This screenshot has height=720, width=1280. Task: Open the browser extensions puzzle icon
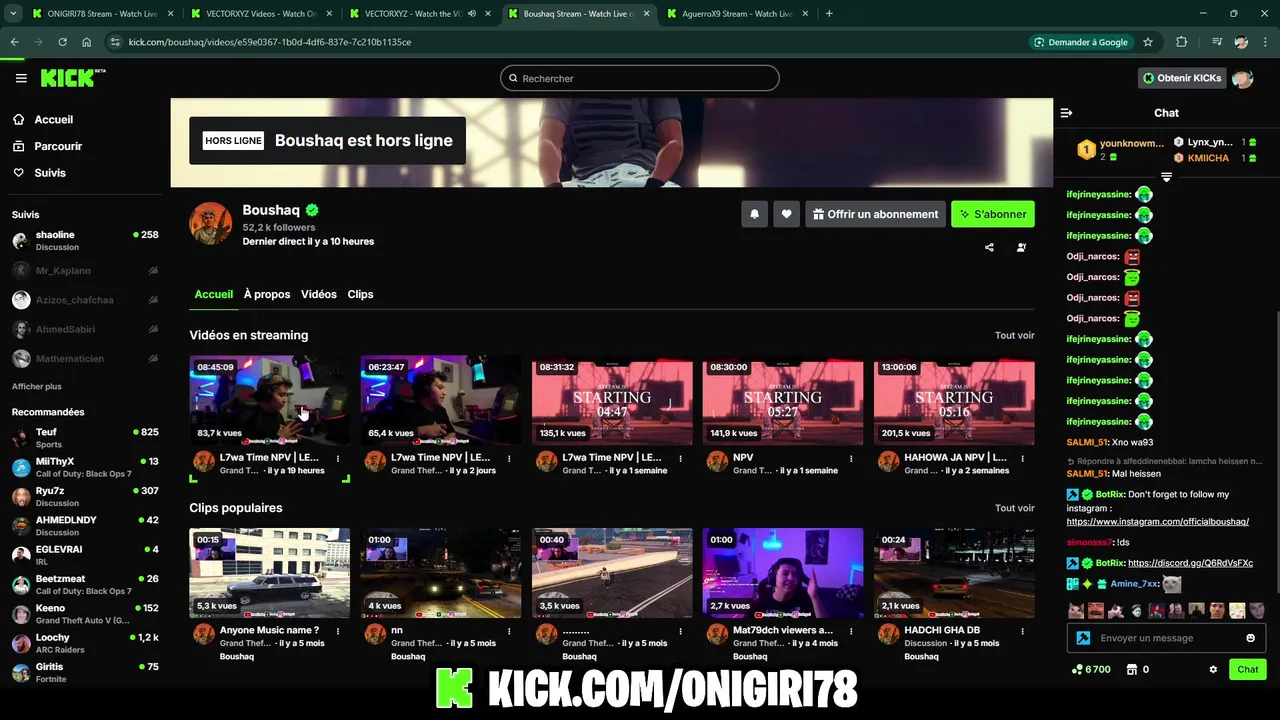point(1182,42)
